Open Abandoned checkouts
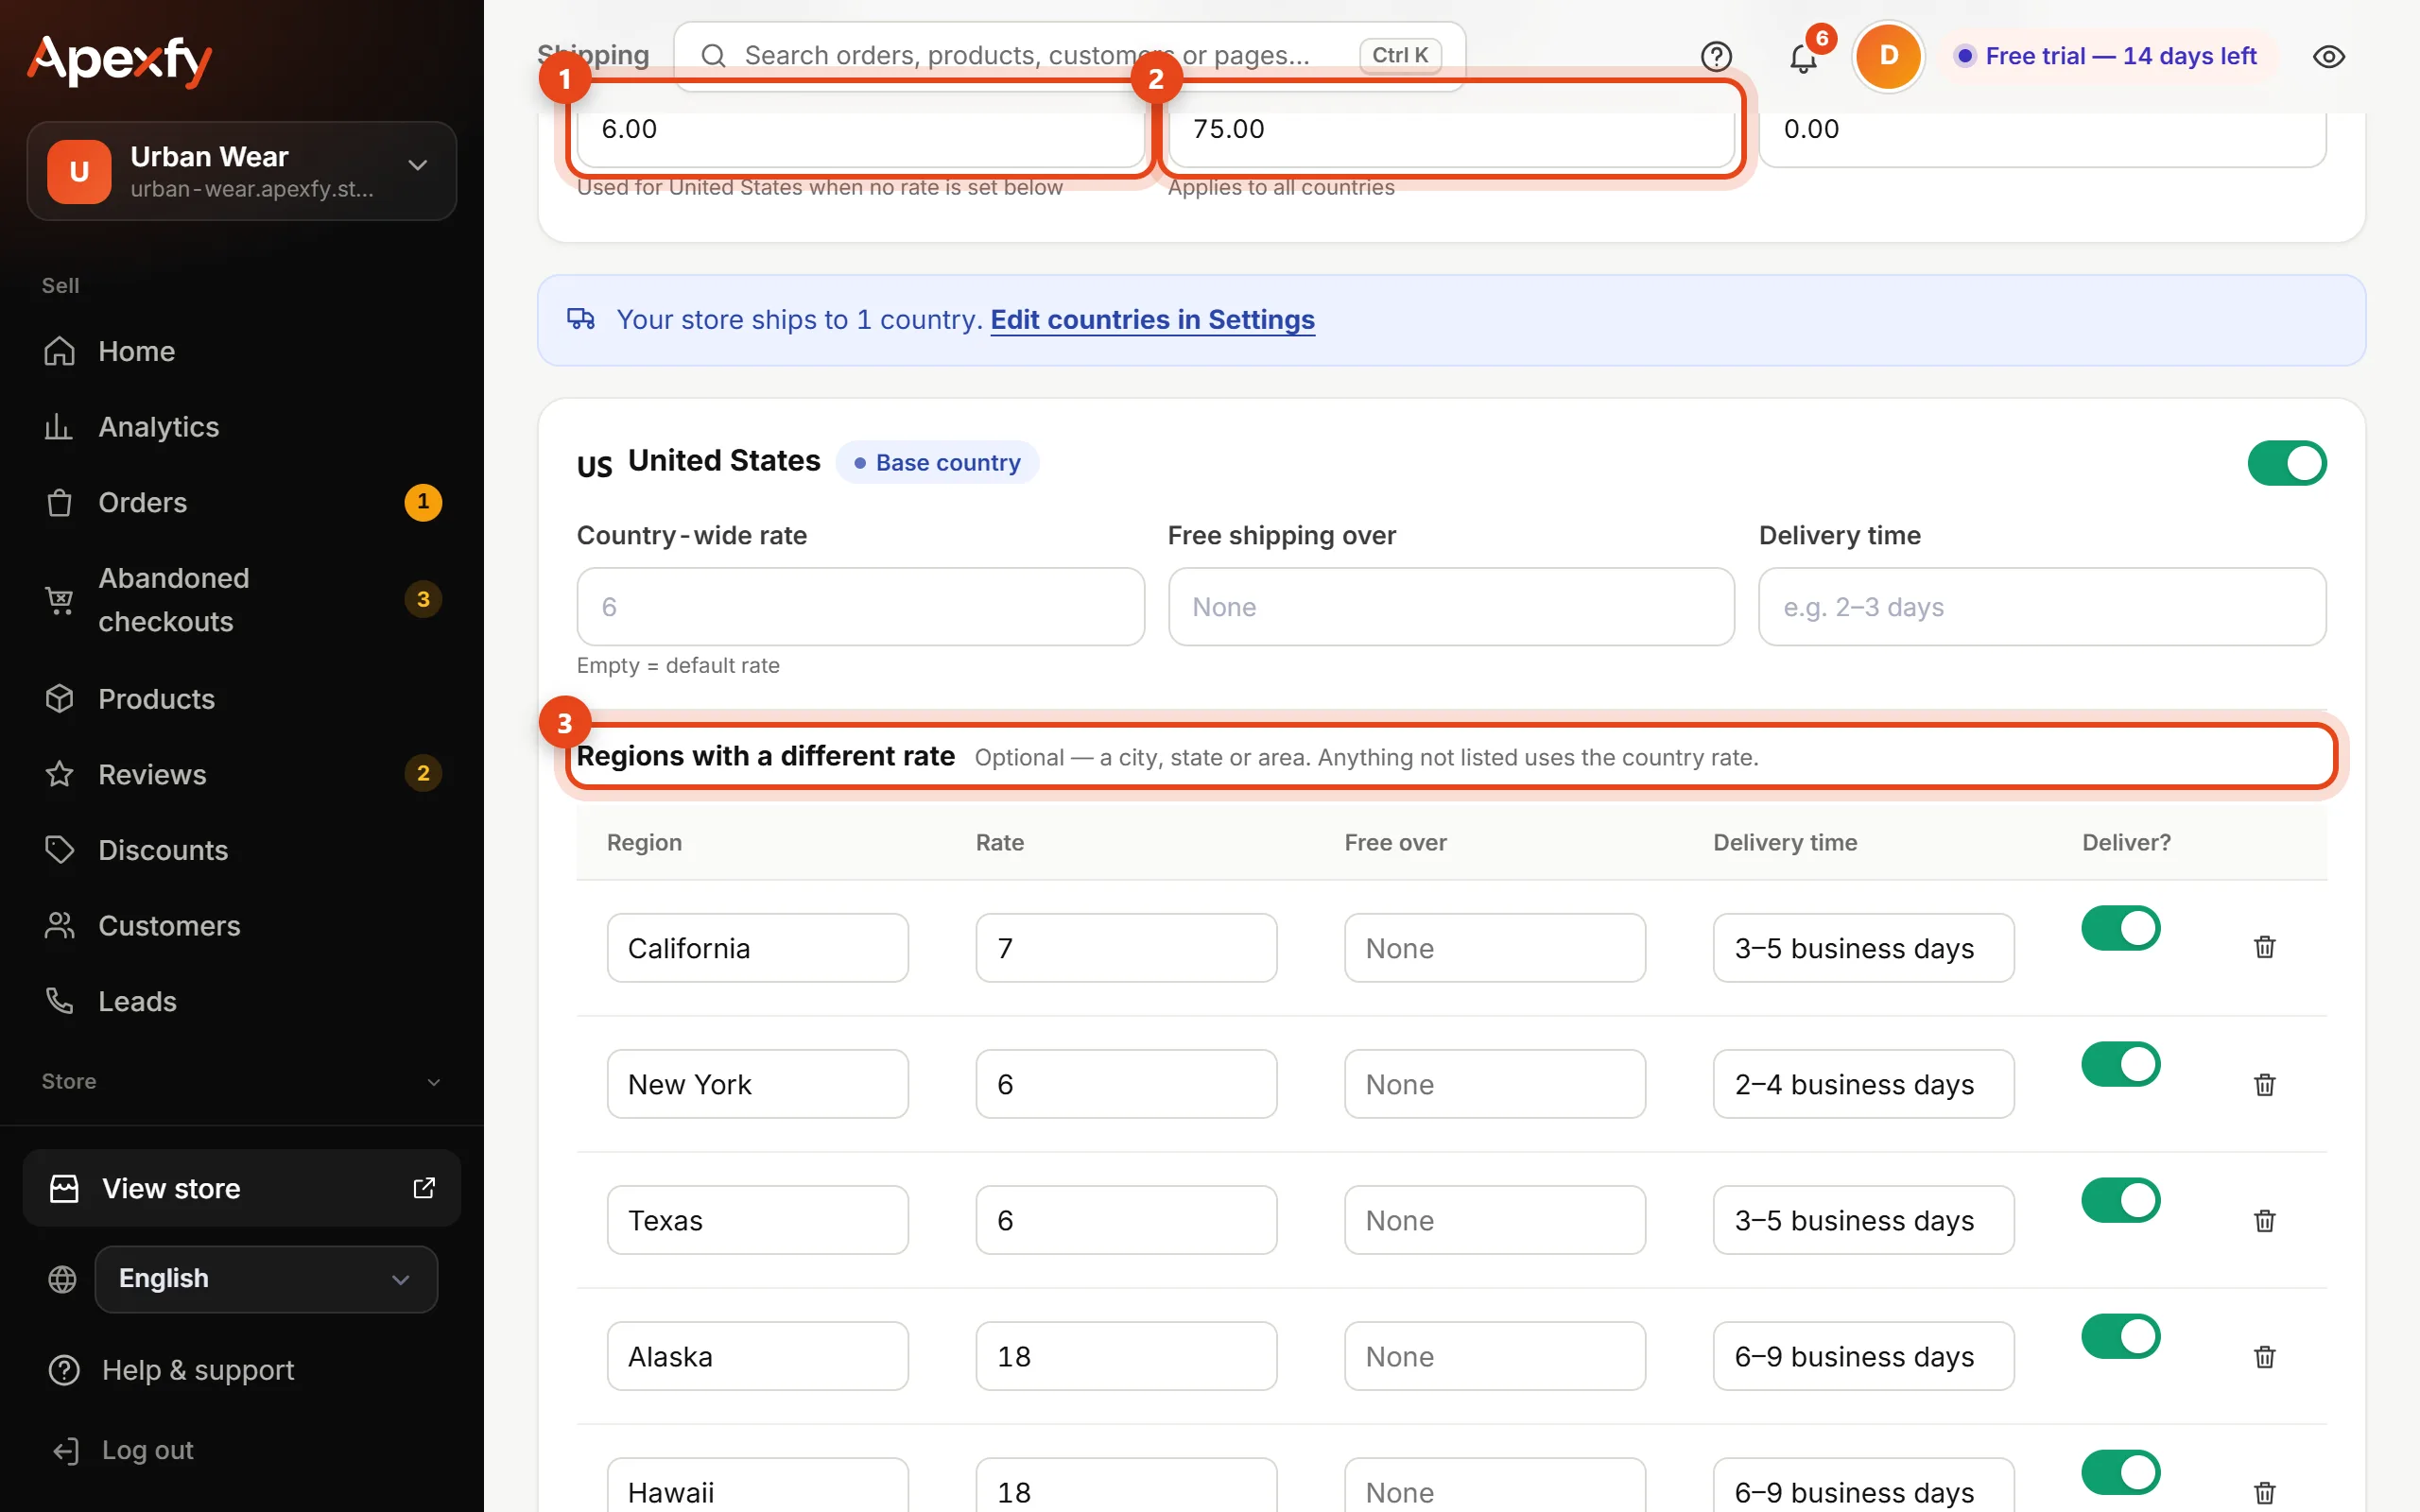Viewport: 2420px width, 1512px height. click(242, 599)
